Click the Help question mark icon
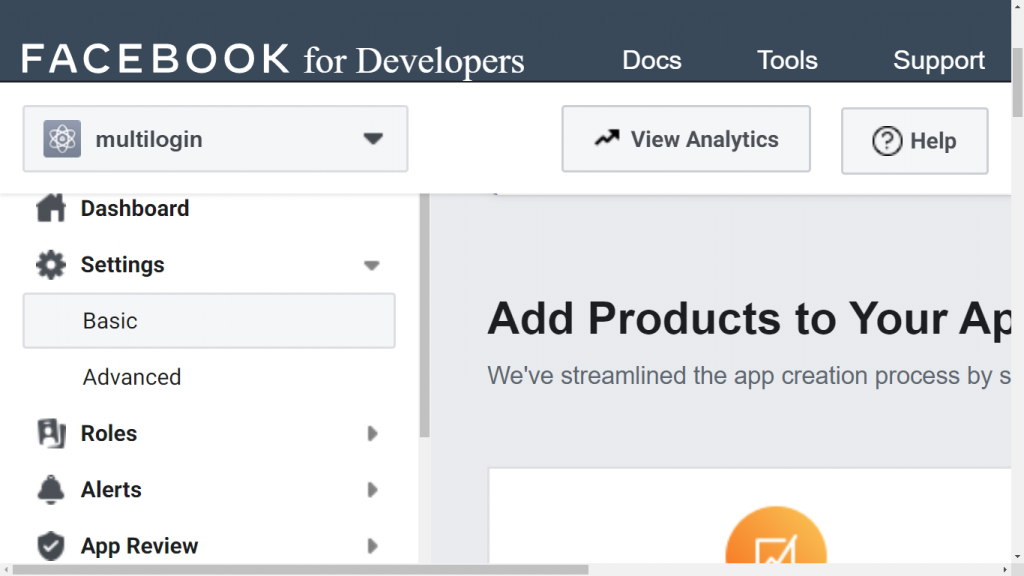1024x576 pixels. 887,141
